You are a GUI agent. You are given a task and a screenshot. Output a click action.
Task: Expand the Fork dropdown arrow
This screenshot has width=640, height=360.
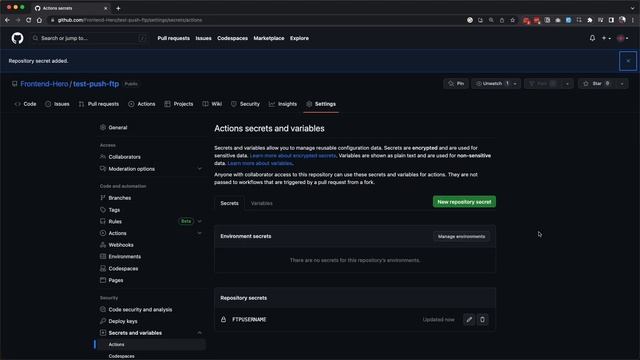[x=567, y=84]
